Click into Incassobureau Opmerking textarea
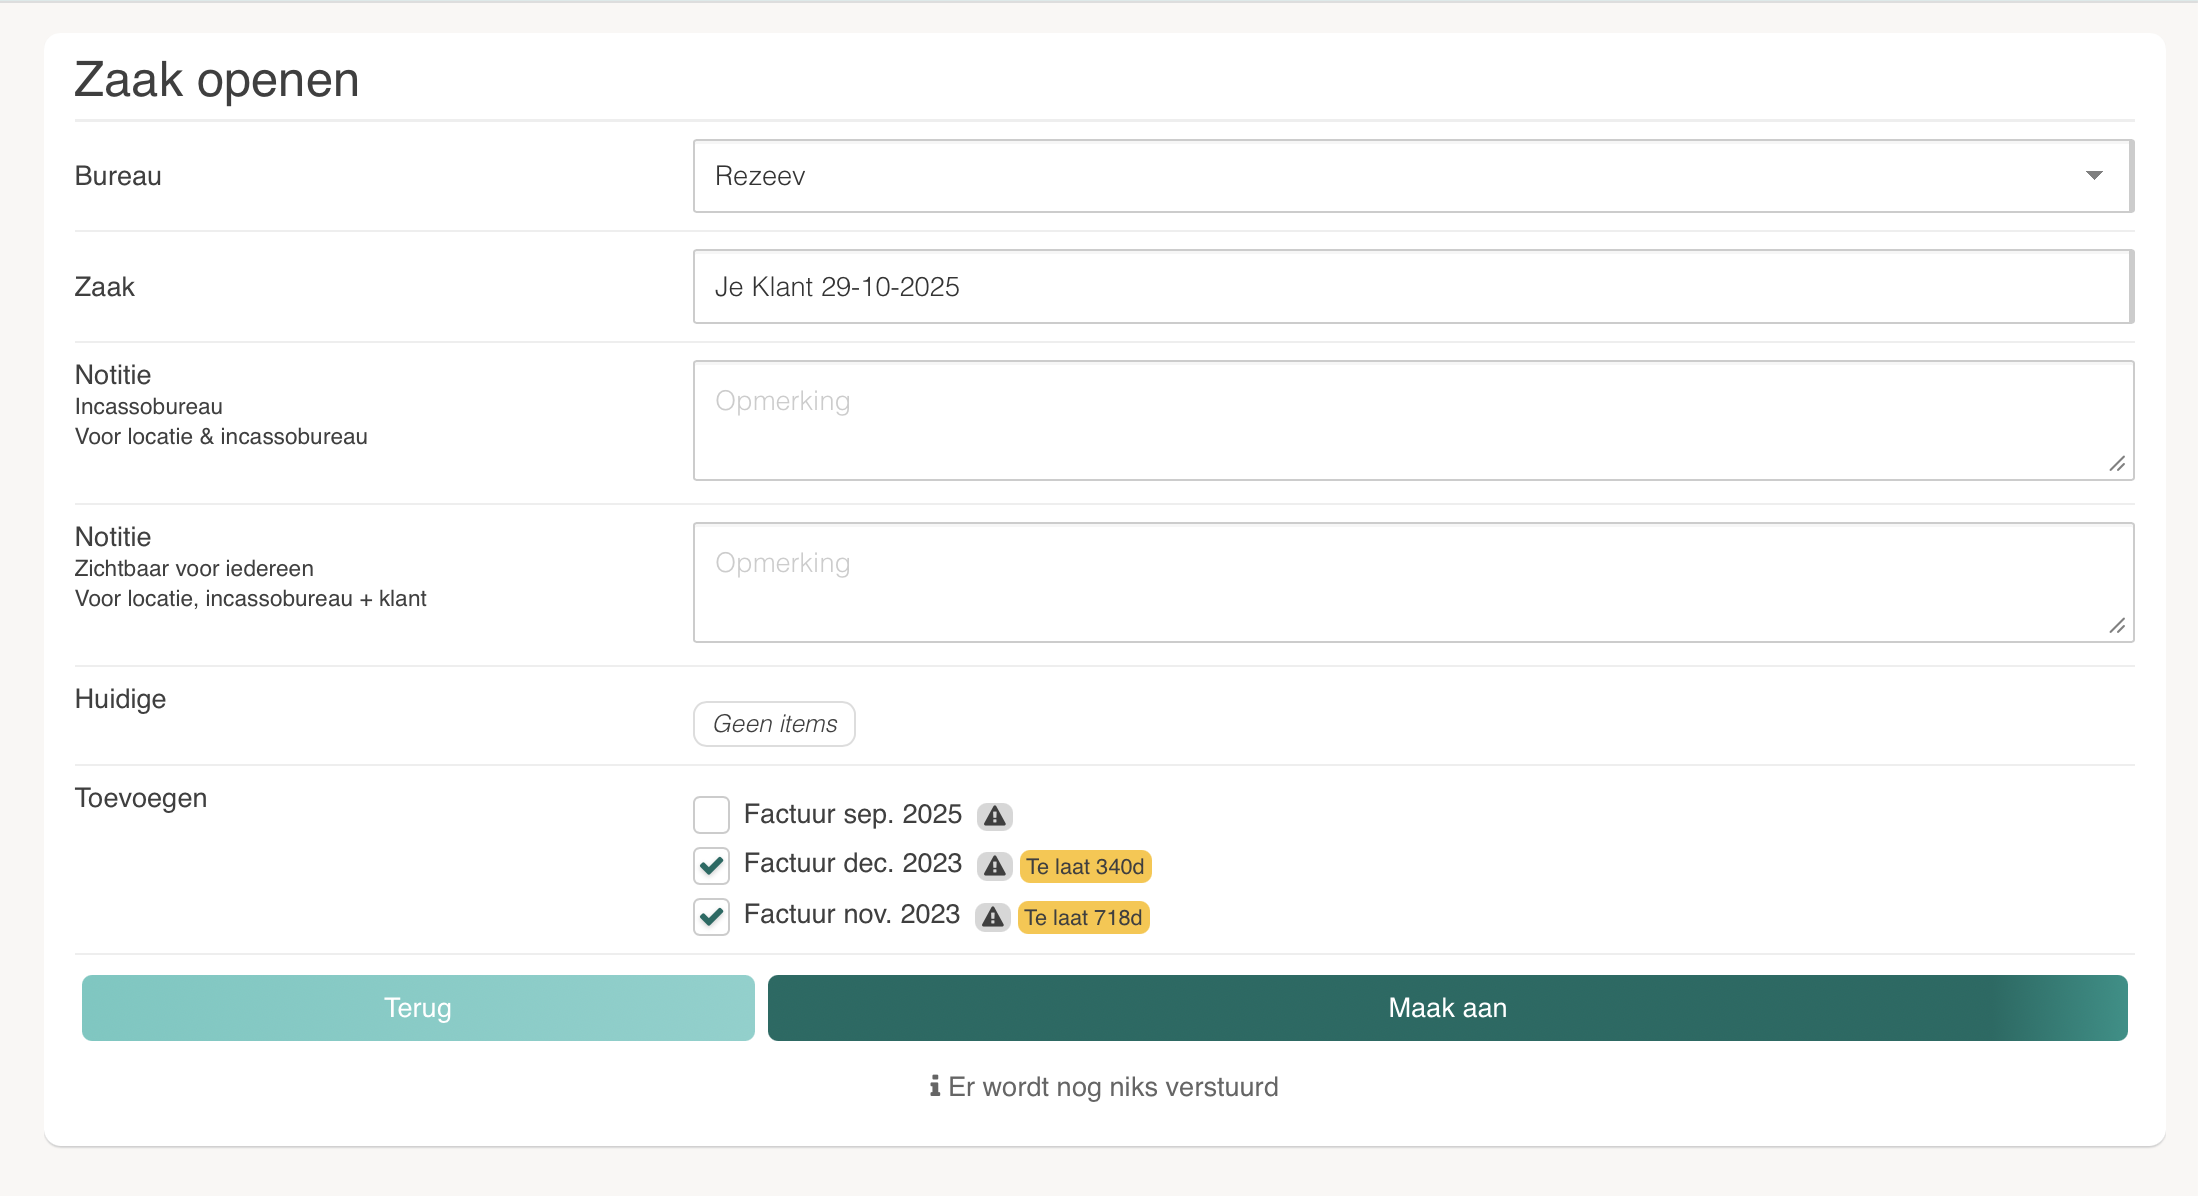The width and height of the screenshot is (2198, 1196). (1400, 420)
